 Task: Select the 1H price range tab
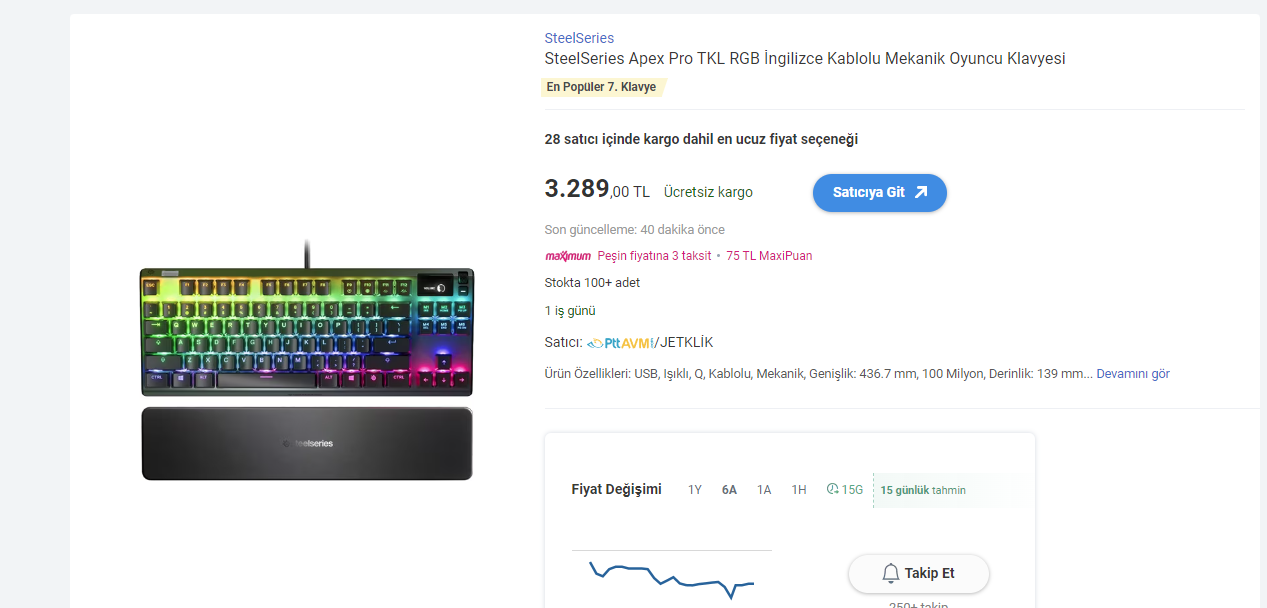coord(799,490)
